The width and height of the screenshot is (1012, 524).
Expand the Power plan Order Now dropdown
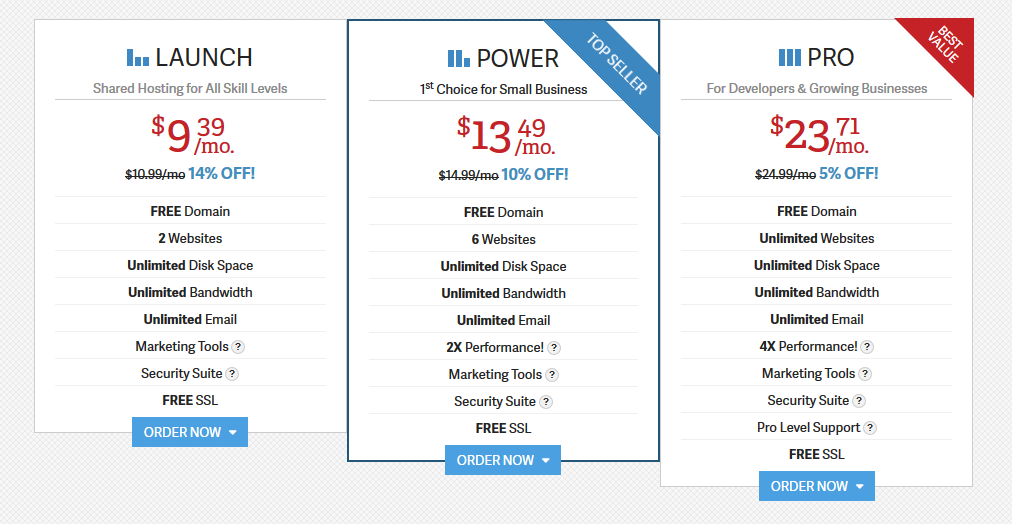[x=503, y=460]
